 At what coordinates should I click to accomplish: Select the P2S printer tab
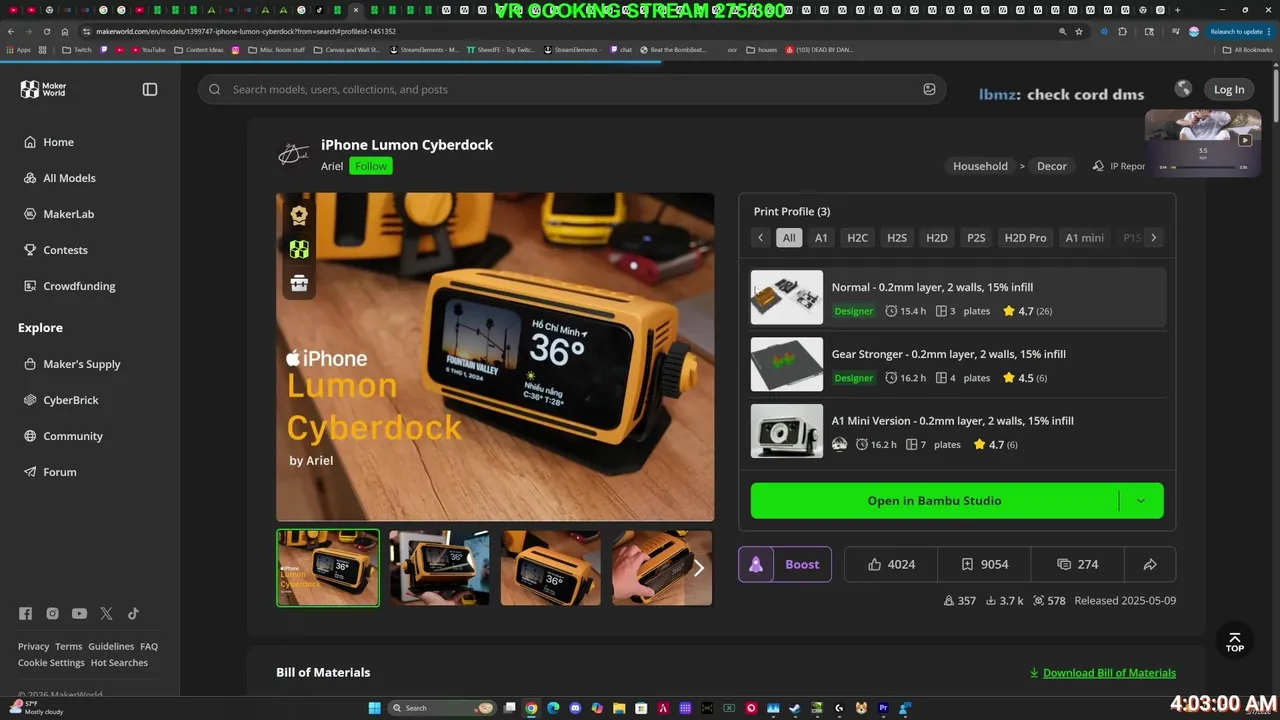point(976,238)
